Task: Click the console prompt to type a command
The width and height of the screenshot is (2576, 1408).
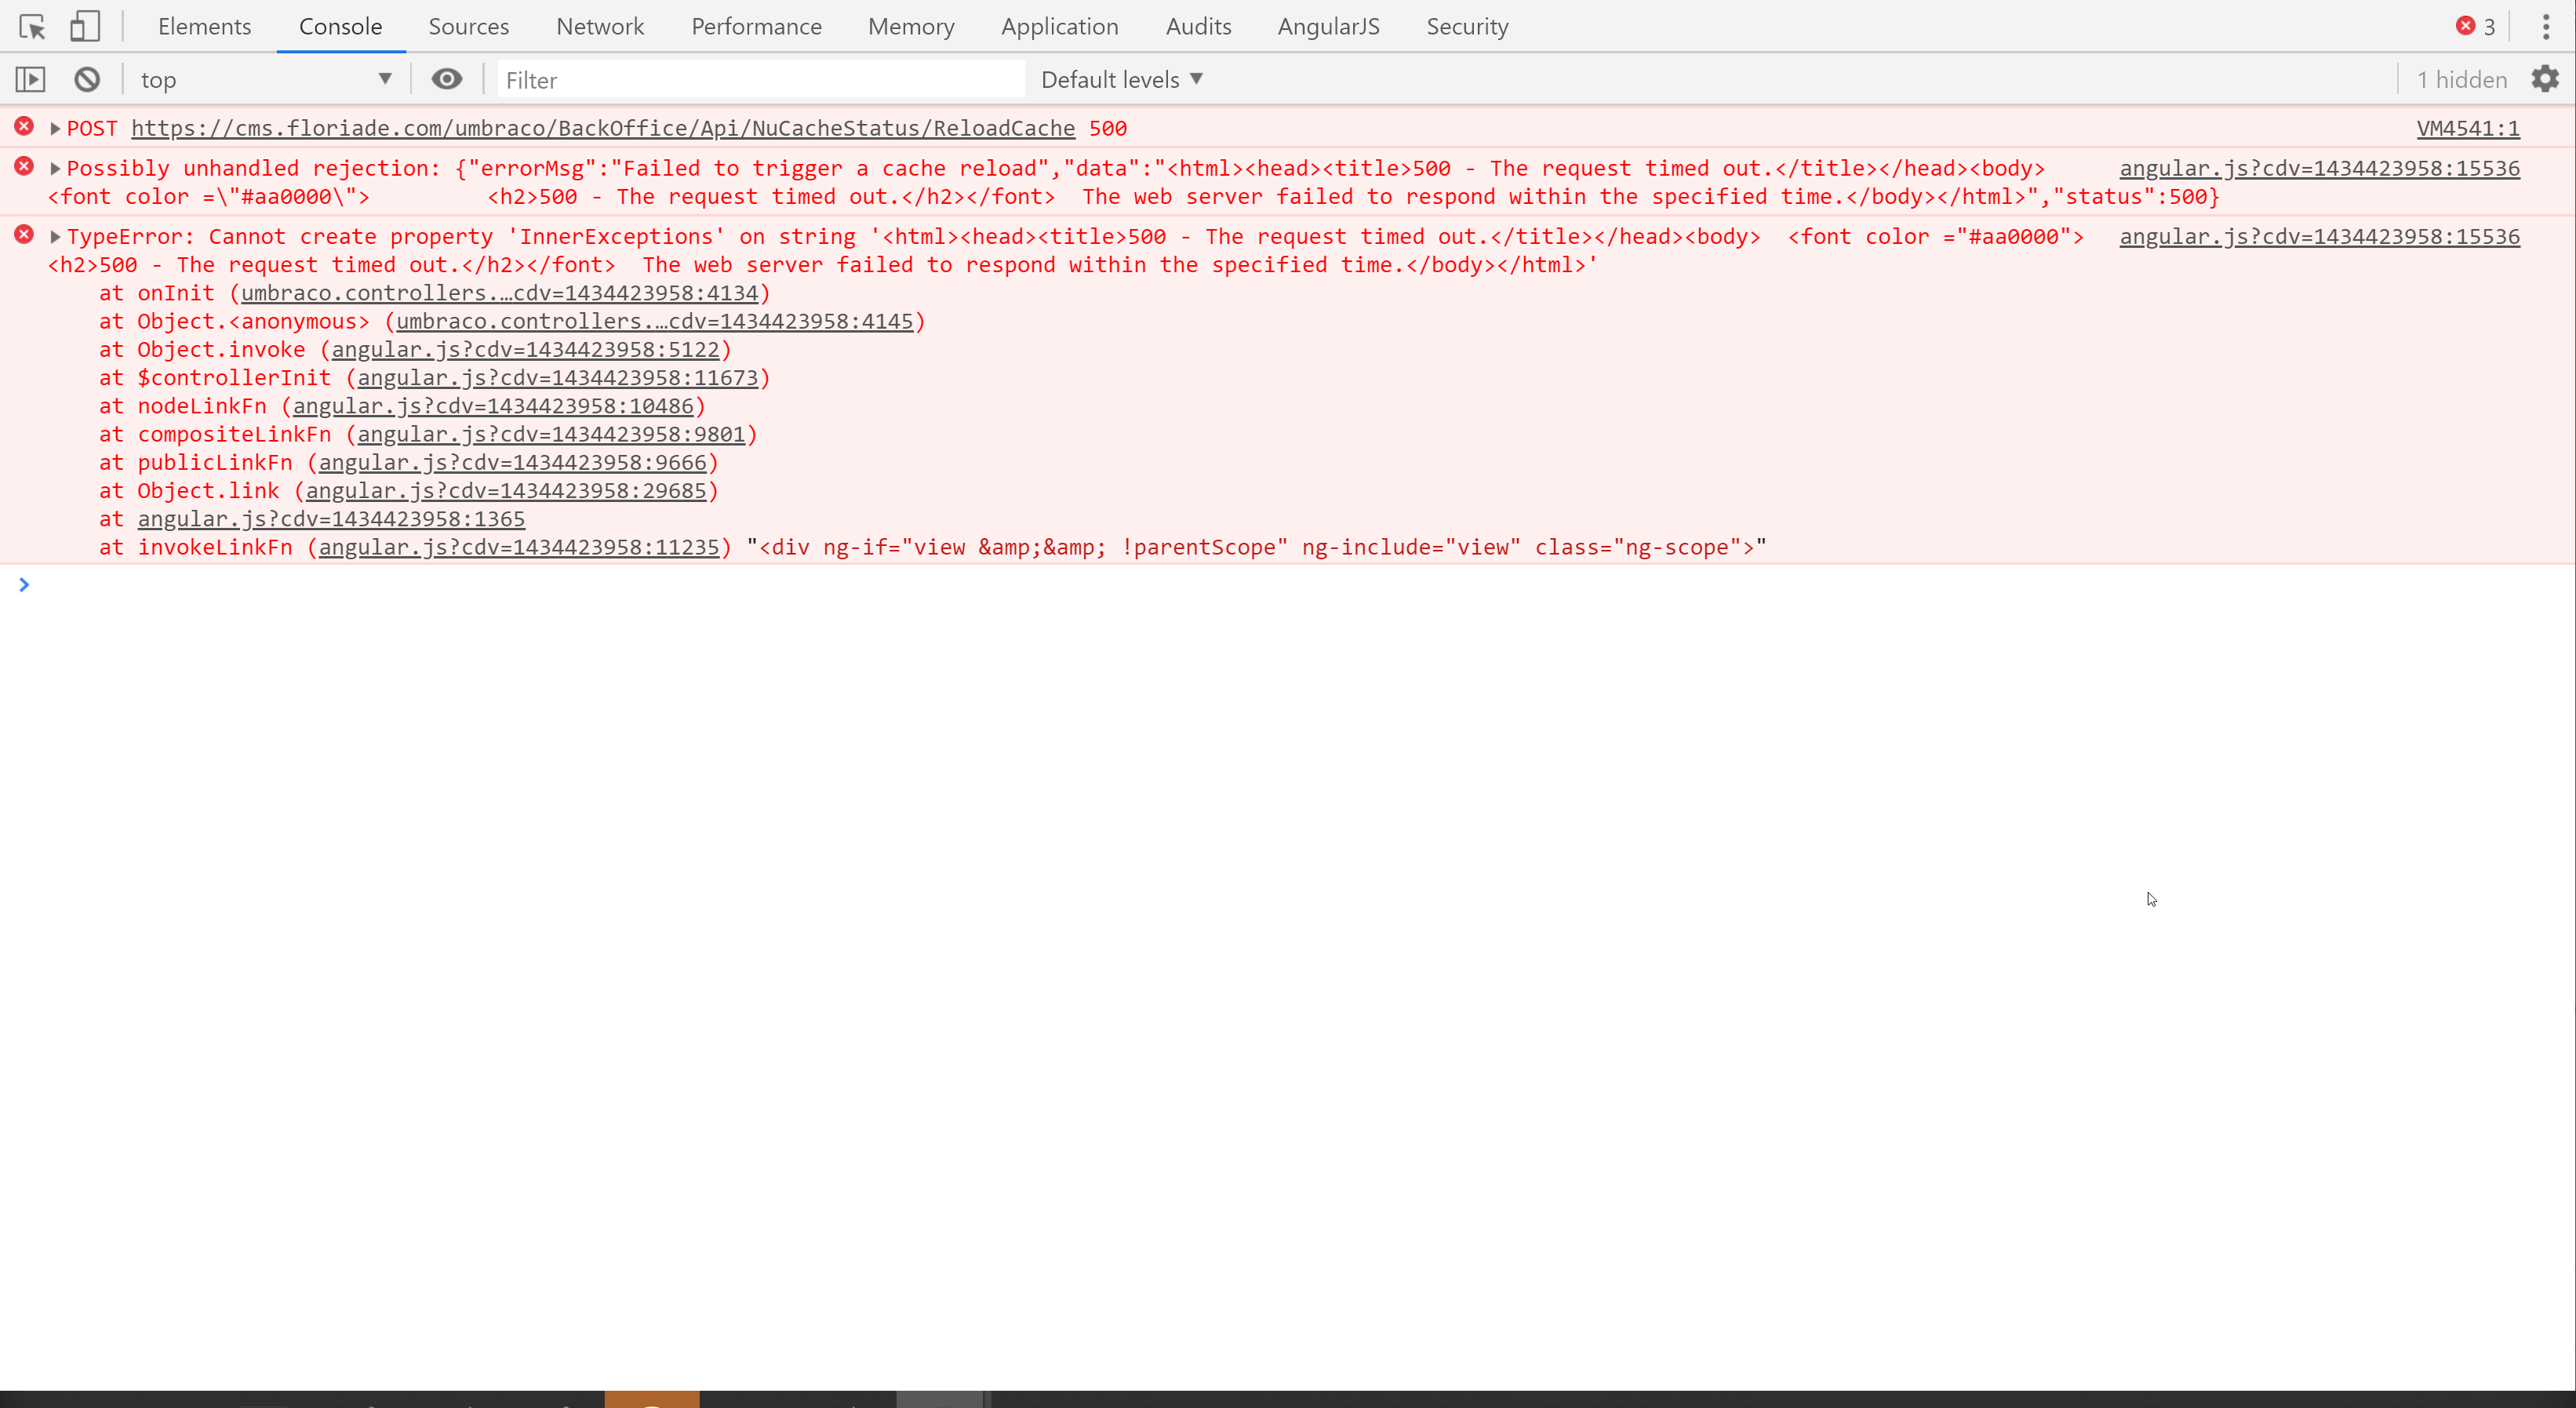Action: tap(400, 585)
